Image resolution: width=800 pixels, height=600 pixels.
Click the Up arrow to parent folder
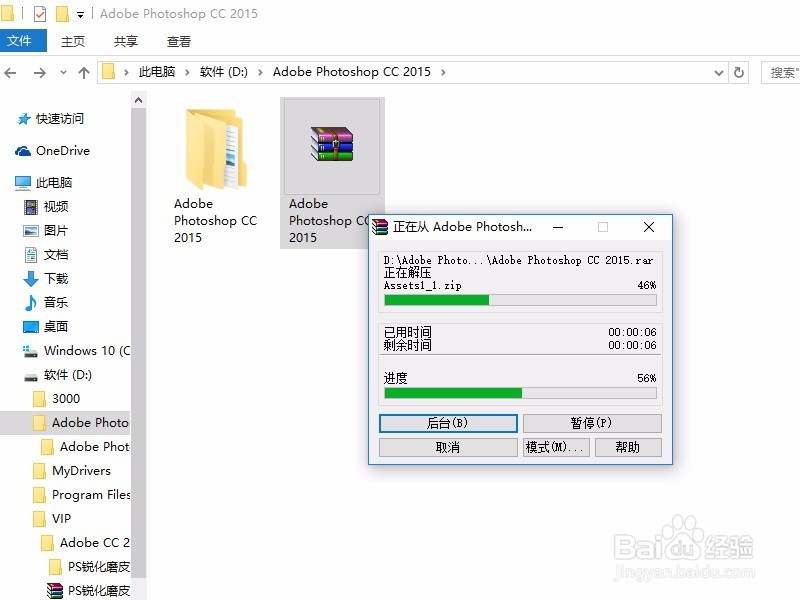pyautogui.click(x=84, y=71)
